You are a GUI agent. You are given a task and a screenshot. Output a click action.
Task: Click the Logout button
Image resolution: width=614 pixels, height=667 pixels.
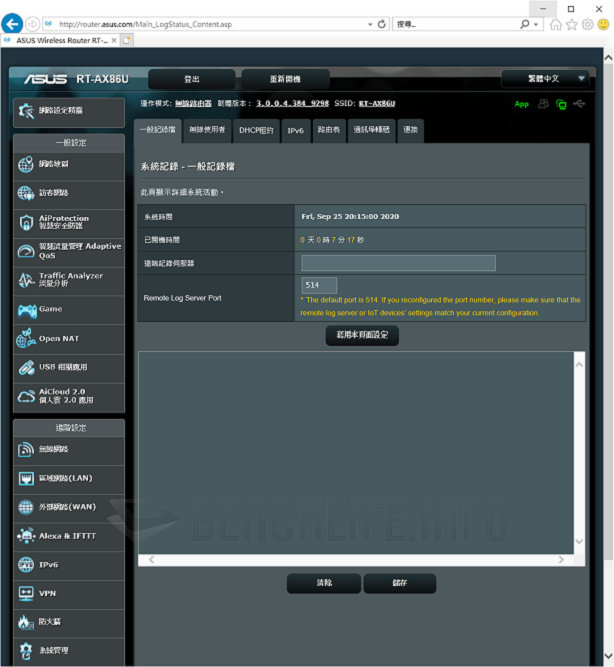point(191,79)
